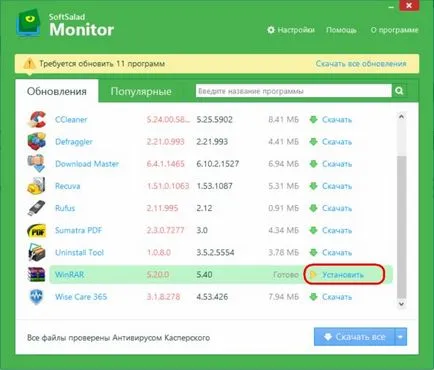Image resolution: width=434 pixels, height=370 pixels.
Task: Click the vertical scrollbar thumb
Action: click(401, 227)
